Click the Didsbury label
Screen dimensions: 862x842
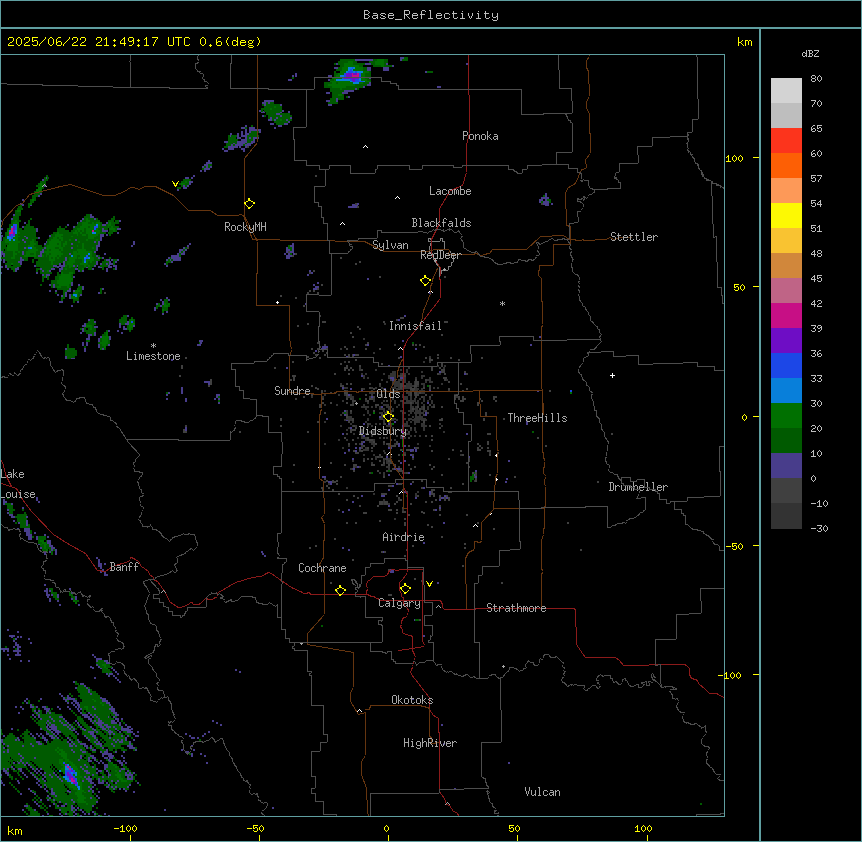pyautogui.click(x=383, y=431)
